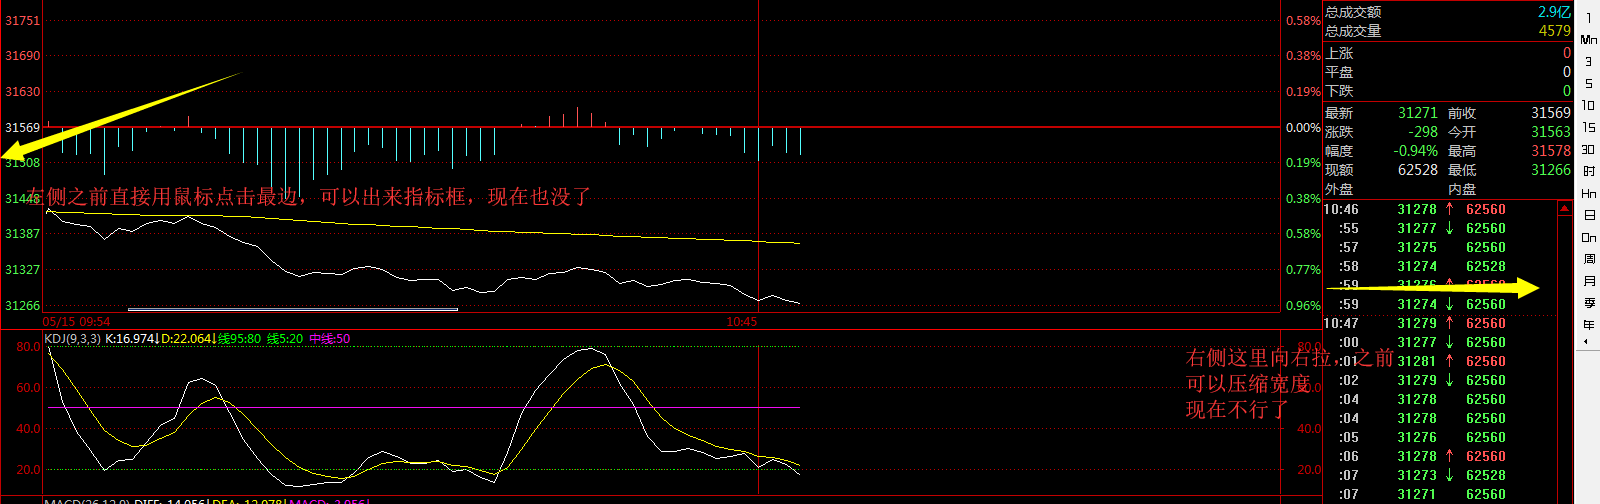Switch to the quarterly (季) chart period
Screen dimensions: 1600x504
(x=1588, y=304)
